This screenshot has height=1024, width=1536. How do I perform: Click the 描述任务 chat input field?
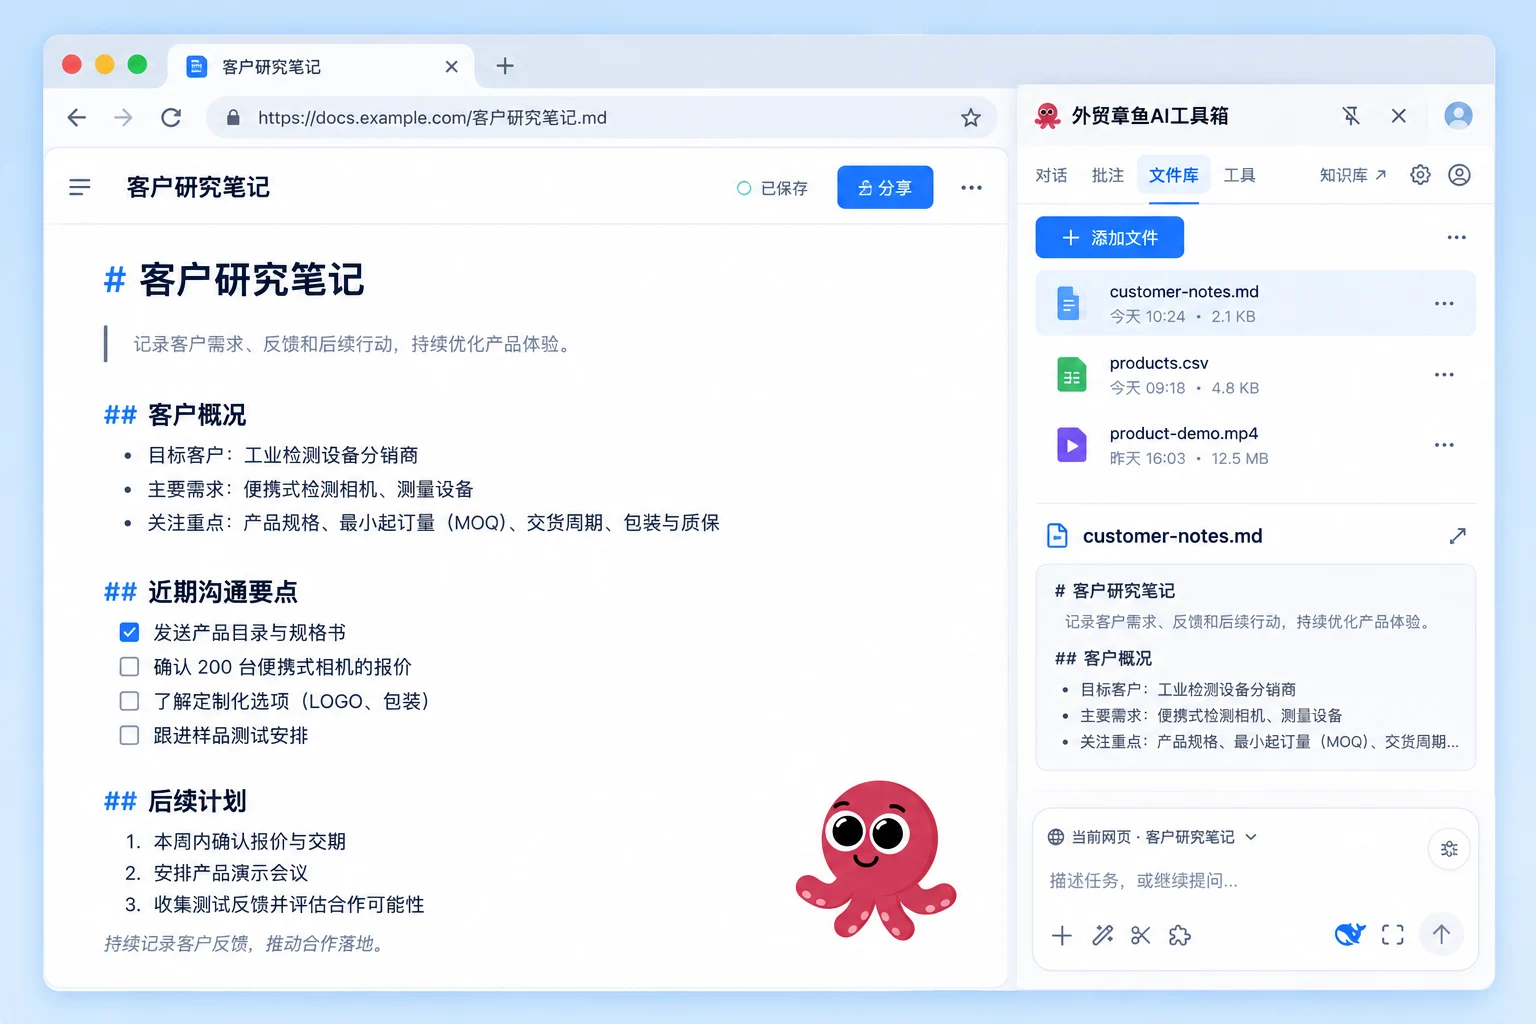pos(1143,881)
